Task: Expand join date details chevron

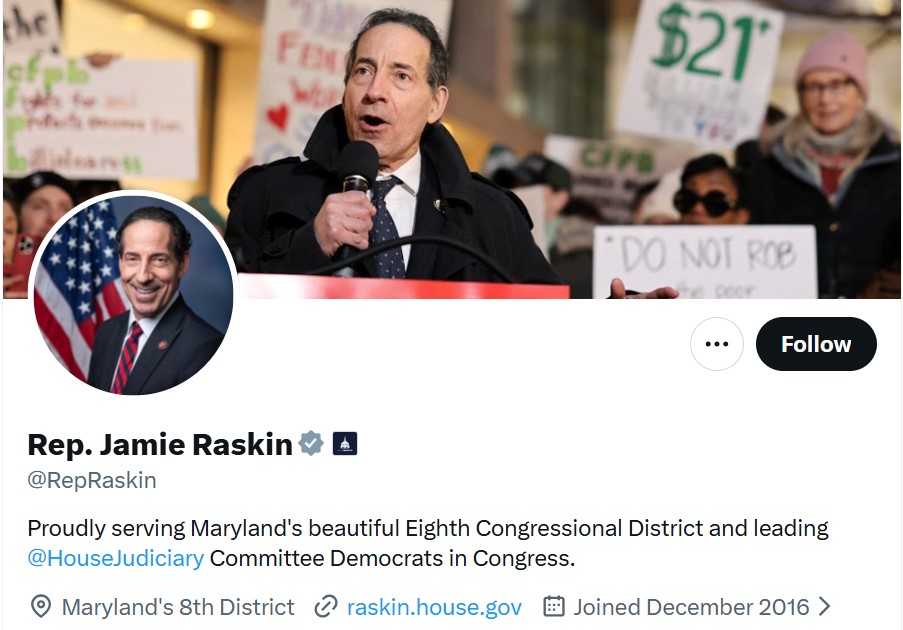Action: click(825, 606)
